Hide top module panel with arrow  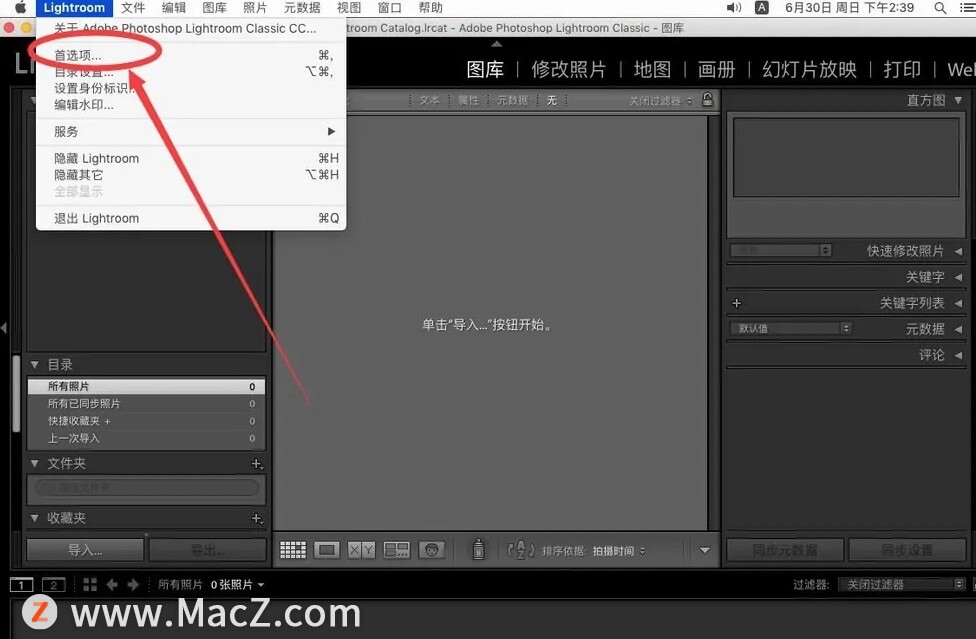click(496, 44)
